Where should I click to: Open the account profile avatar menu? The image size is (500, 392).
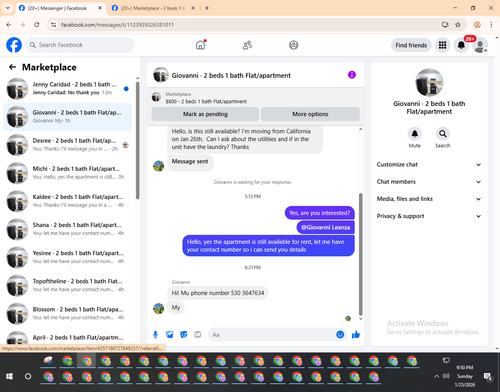(480, 45)
